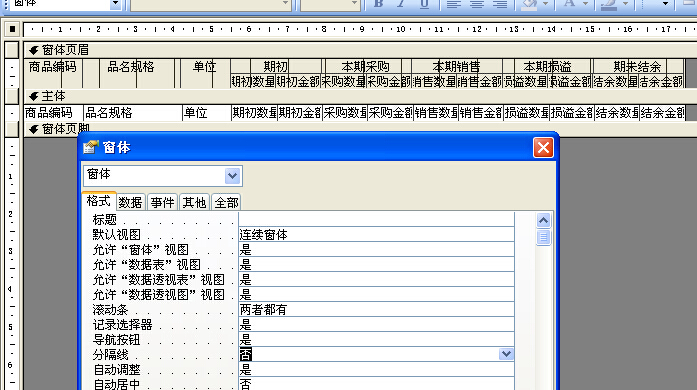The image size is (697, 390).
Task: Select the 期末结余 group label in header
Action: [637, 67]
